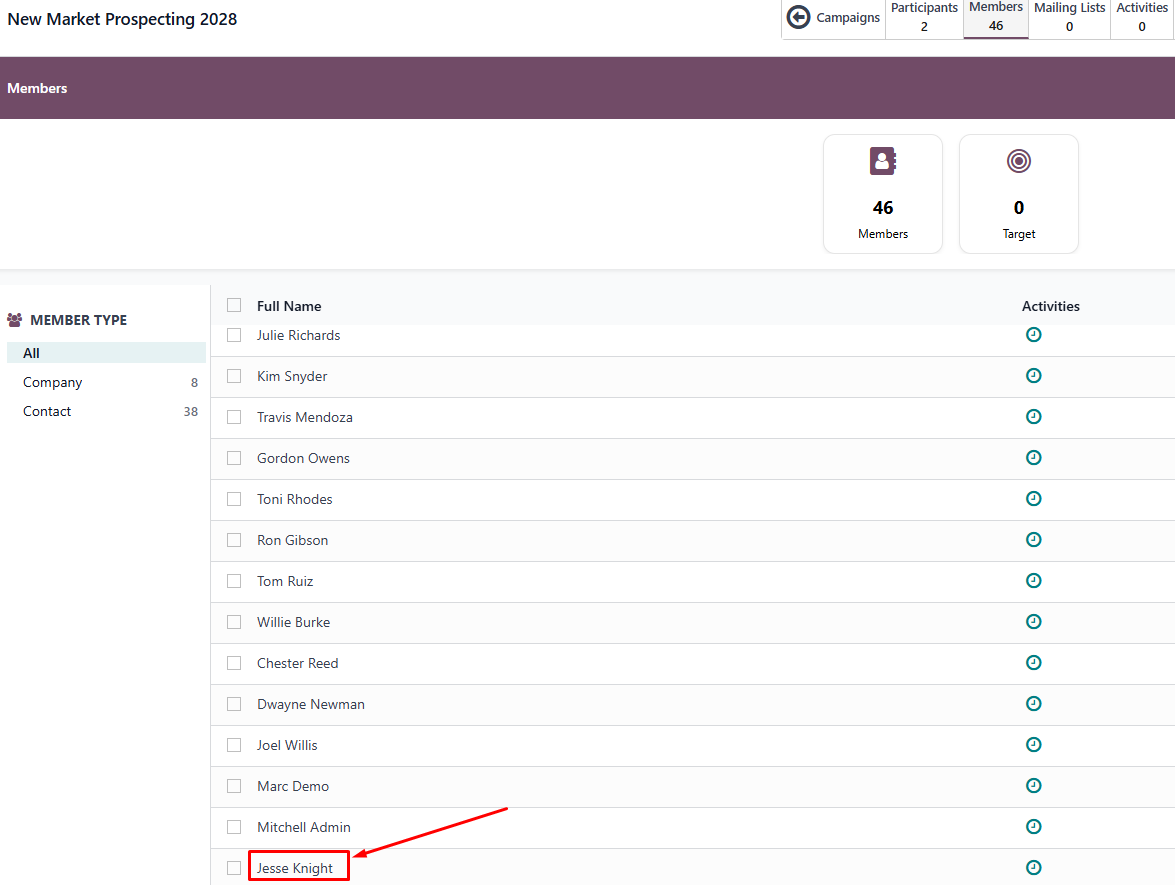Image resolution: width=1175 pixels, height=885 pixels.
Task: Click activity clock icon for Ron Gibson
Action: (1034, 540)
